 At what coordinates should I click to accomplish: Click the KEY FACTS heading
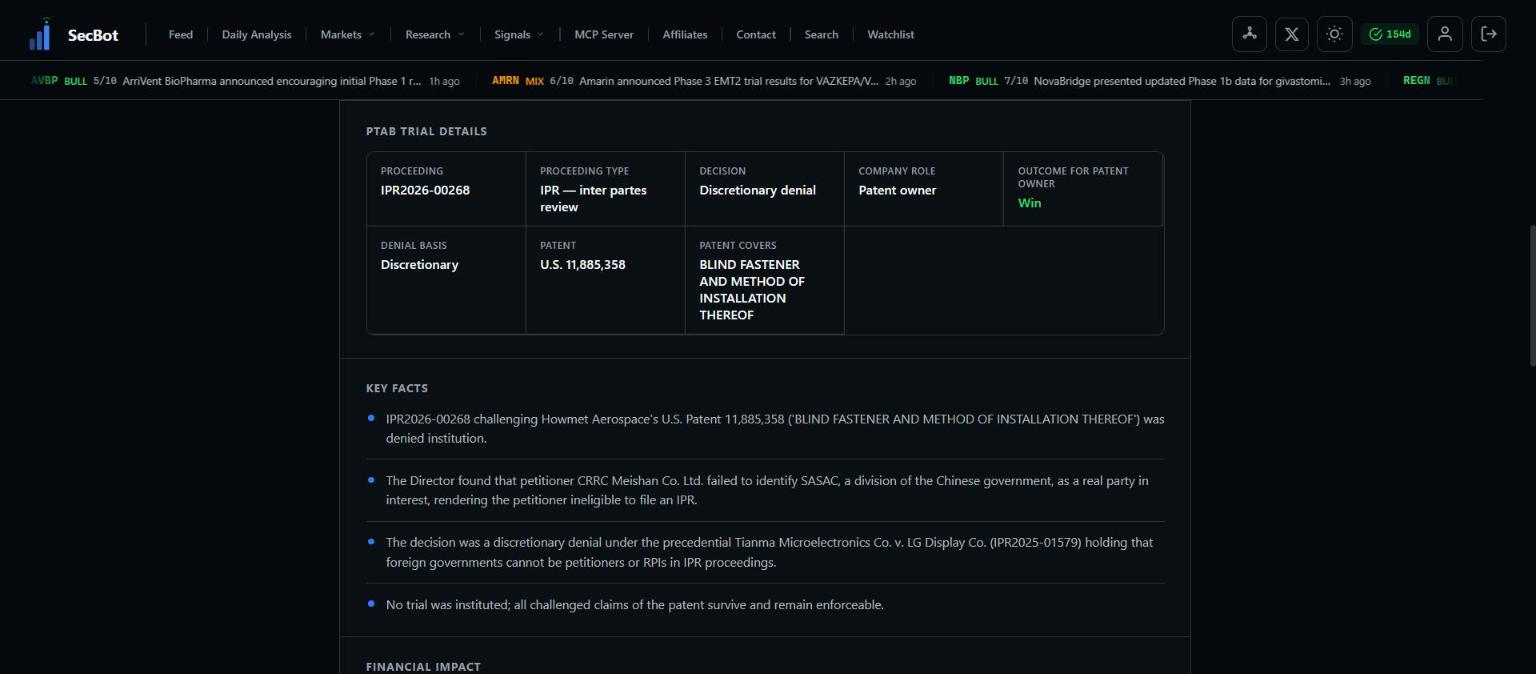397,388
